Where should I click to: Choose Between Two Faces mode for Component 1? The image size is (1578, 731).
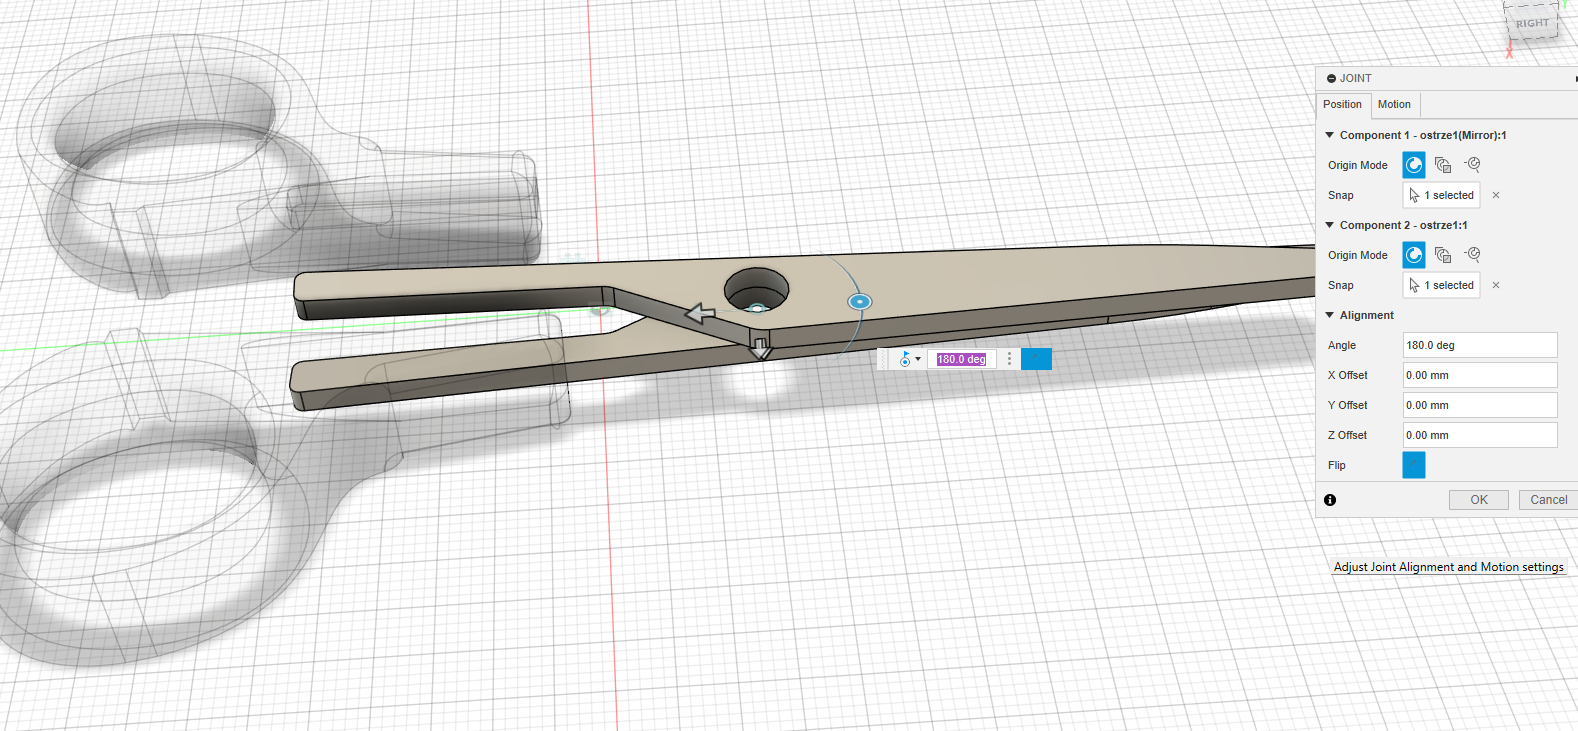(1443, 165)
